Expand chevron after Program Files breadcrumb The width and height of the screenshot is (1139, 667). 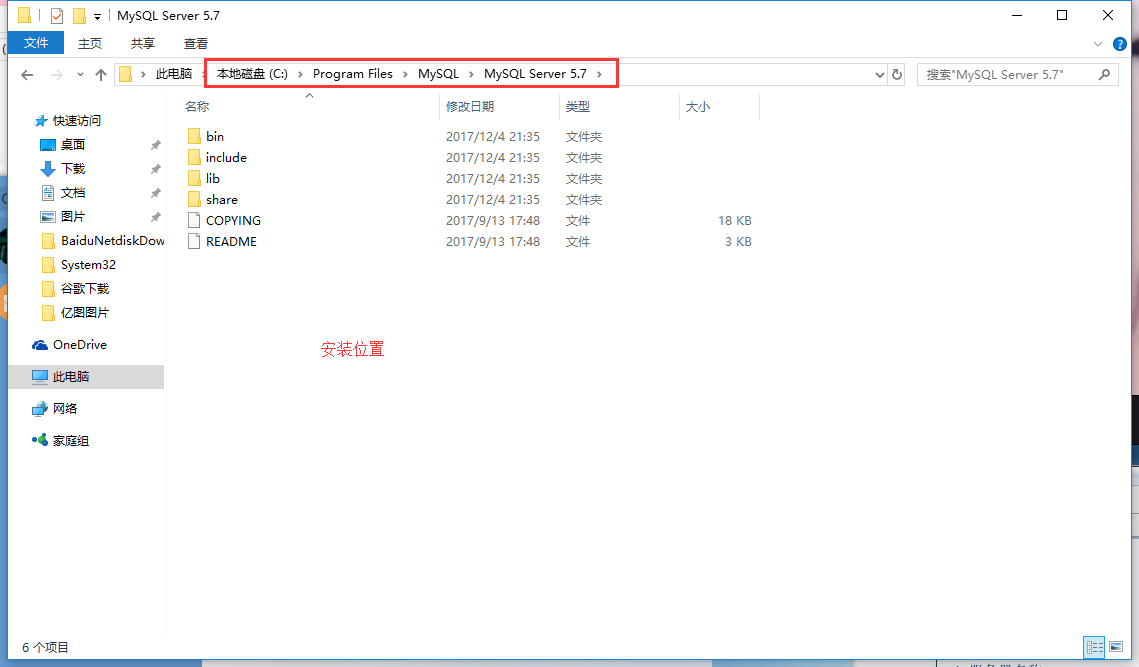click(x=405, y=74)
